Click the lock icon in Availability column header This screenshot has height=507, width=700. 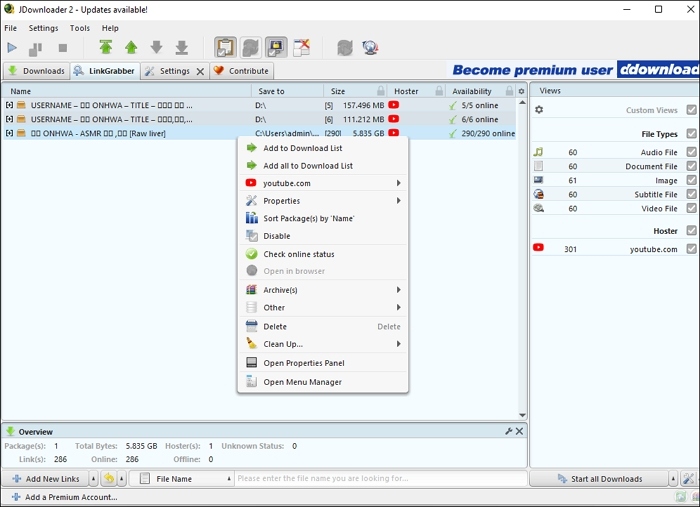point(509,91)
